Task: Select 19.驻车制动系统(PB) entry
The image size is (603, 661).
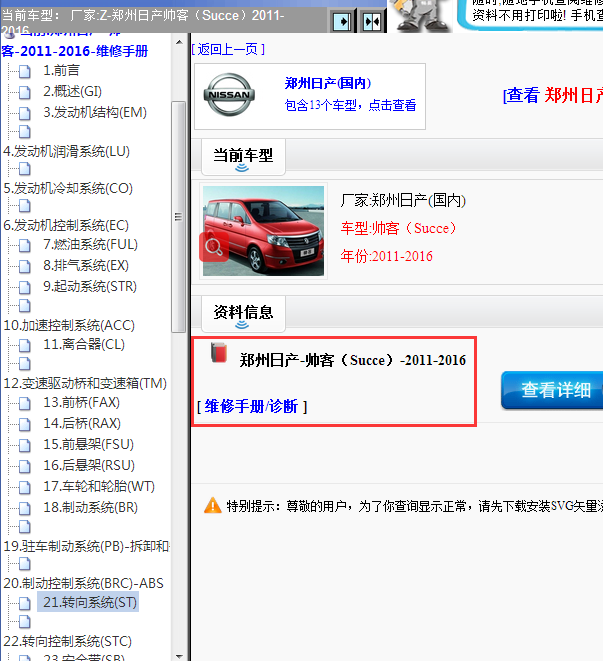Action: (x=86, y=546)
